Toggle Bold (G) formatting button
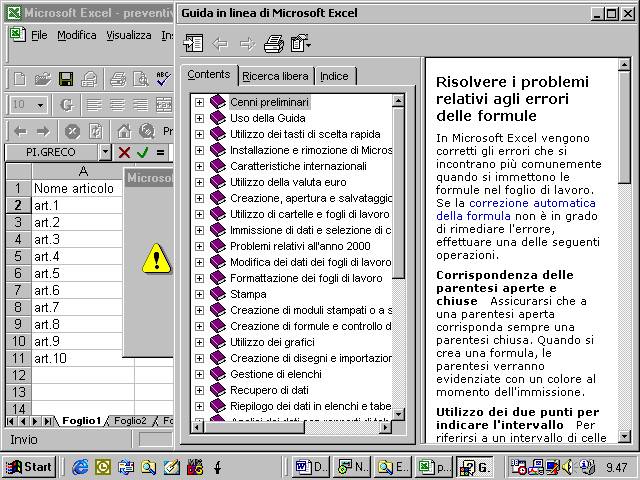This screenshot has width=640, height=480. (x=66, y=105)
